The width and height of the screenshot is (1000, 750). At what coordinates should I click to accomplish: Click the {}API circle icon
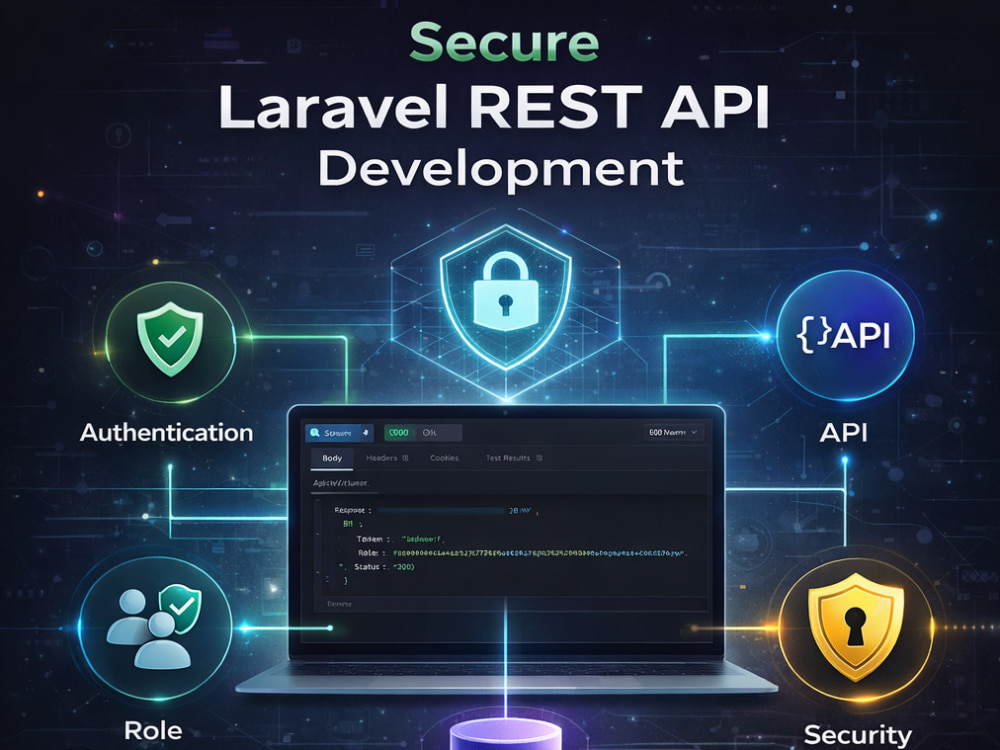(844, 335)
